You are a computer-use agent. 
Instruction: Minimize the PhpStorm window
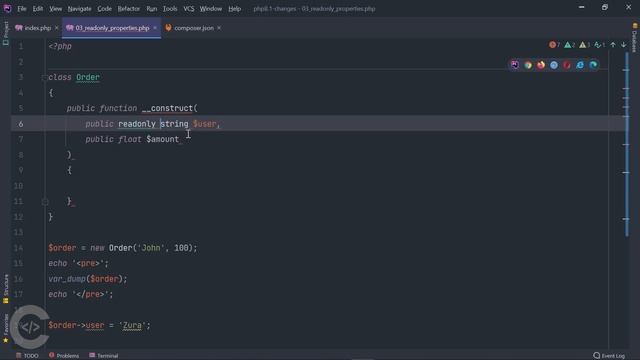[581, 8]
